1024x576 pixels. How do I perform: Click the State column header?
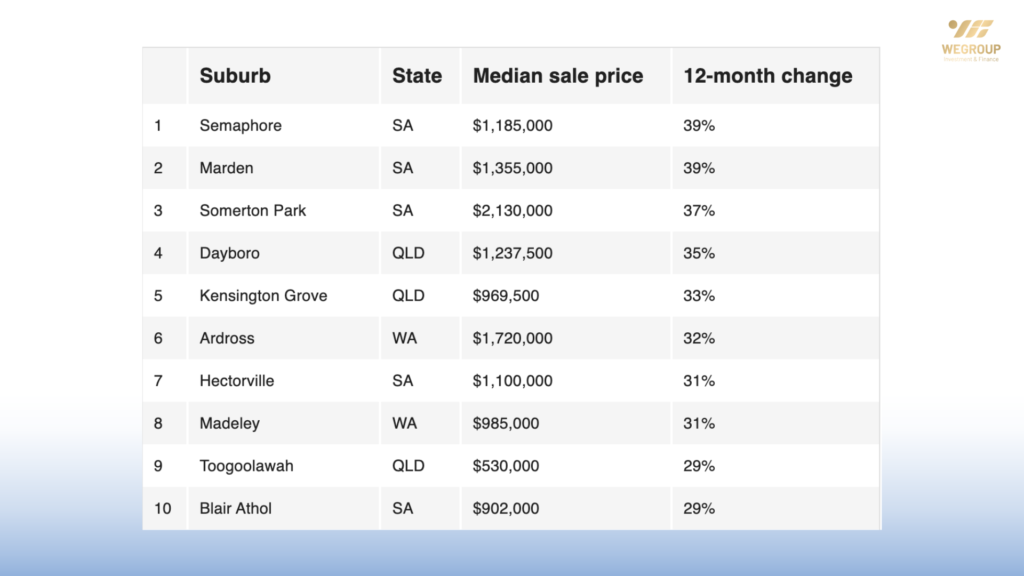[x=417, y=76]
